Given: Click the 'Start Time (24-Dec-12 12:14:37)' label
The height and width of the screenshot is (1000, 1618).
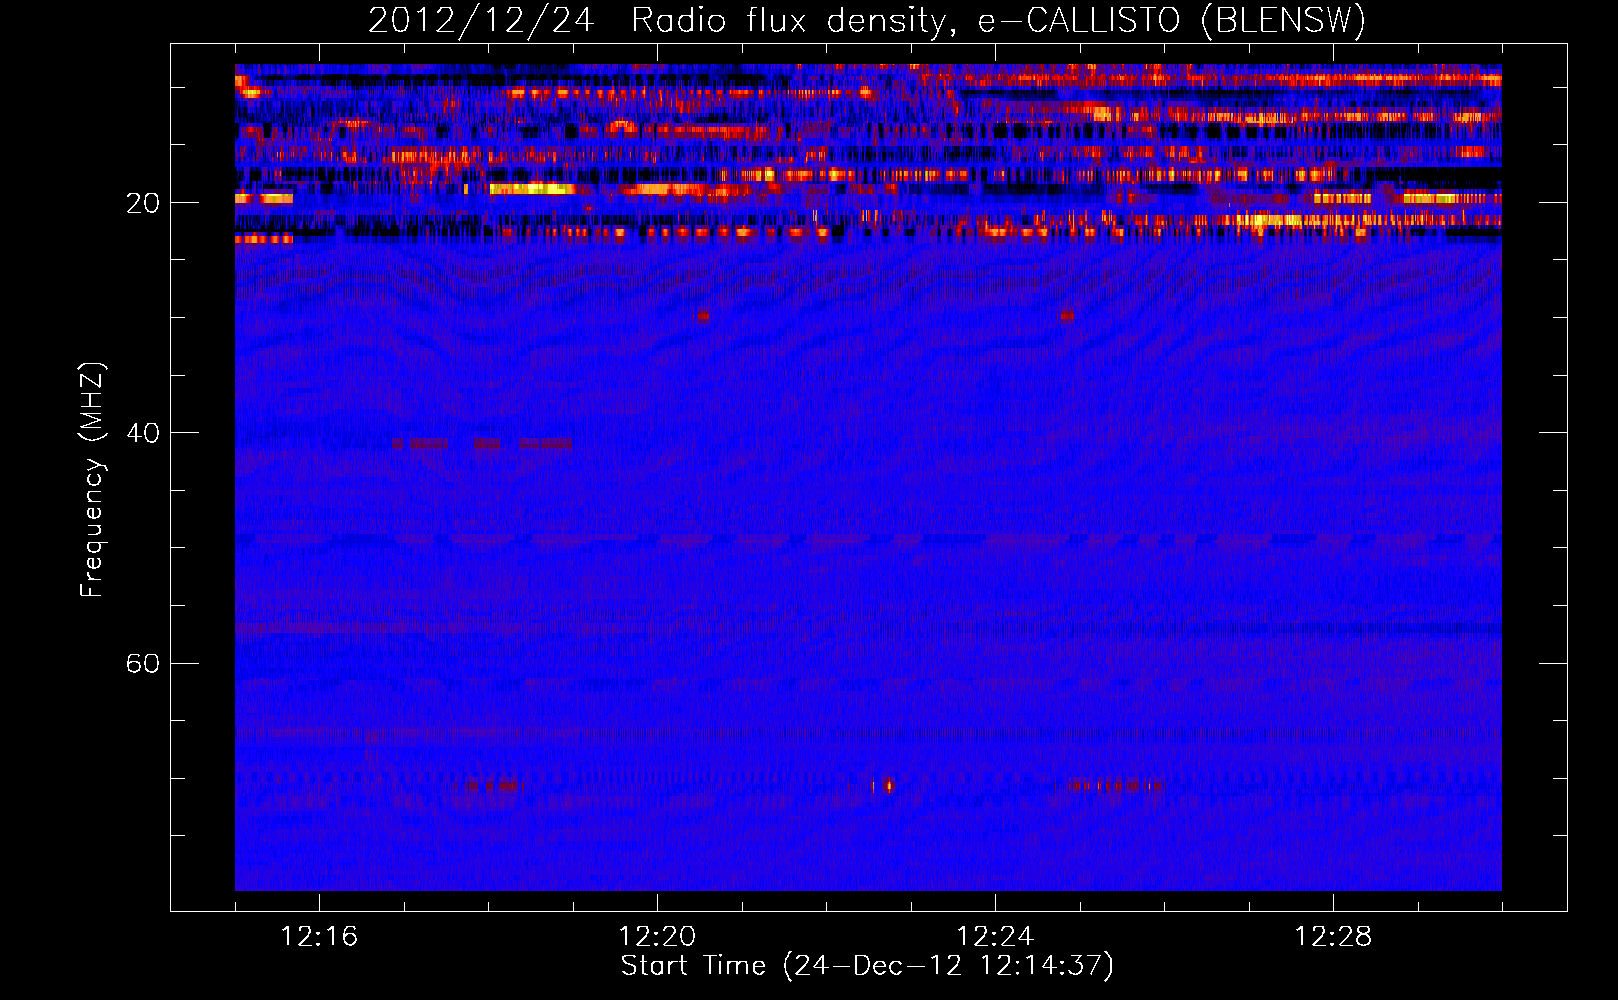Looking at the screenshot, I should pyautogui.click(x=867, y=966).
